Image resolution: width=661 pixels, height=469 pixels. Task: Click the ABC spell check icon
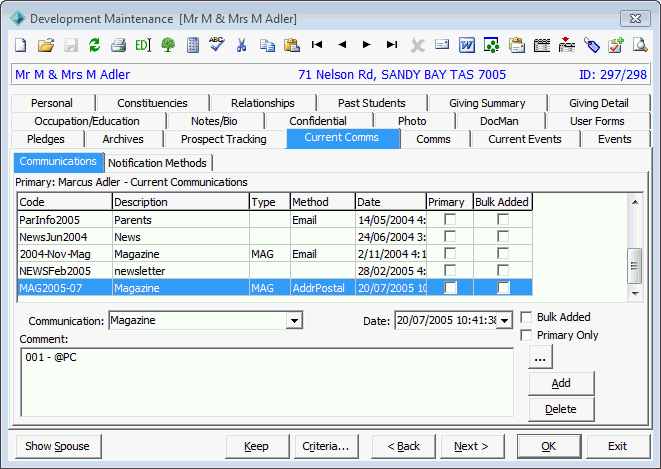tap(217, 44)
